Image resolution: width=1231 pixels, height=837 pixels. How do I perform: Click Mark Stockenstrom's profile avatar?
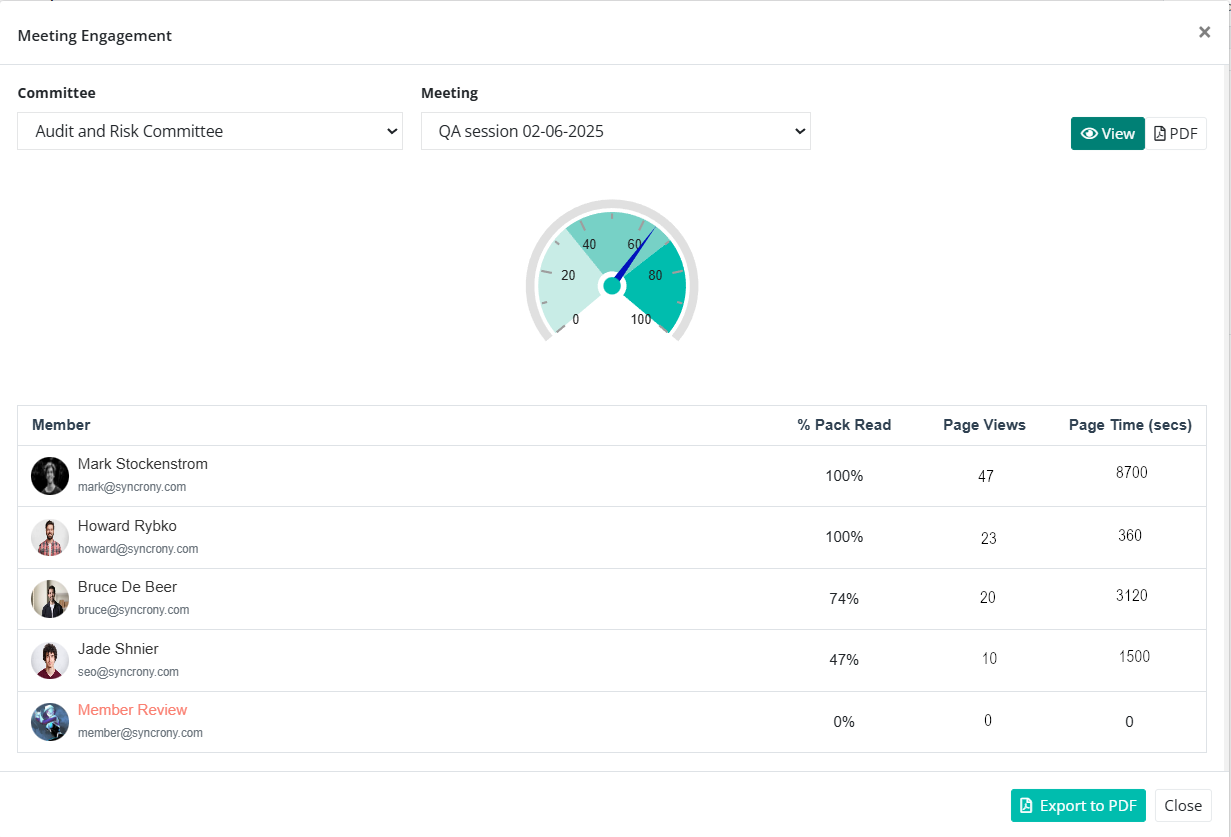pyautogui.click(x=50, y=476)
